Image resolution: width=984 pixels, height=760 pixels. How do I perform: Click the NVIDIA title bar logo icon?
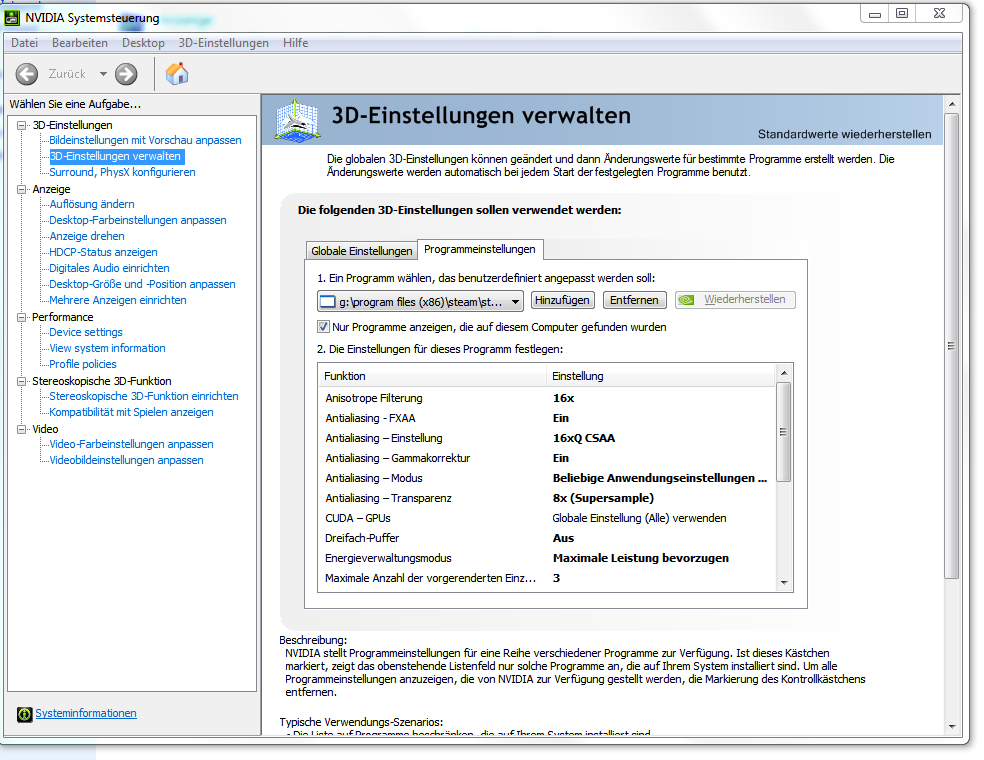coord(12,18)
